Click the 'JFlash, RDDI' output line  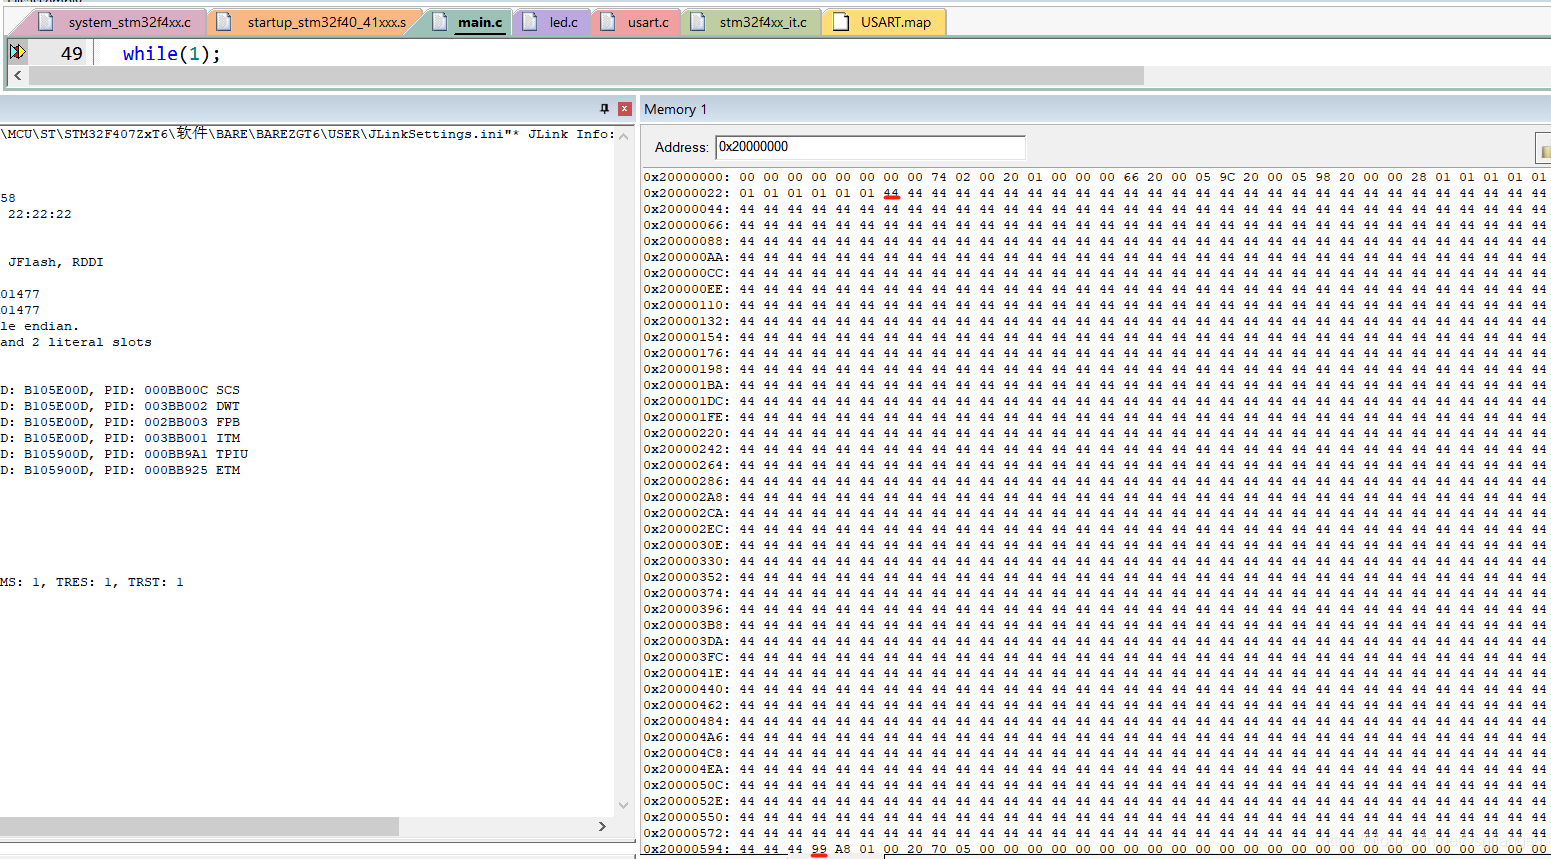[55, 262]
